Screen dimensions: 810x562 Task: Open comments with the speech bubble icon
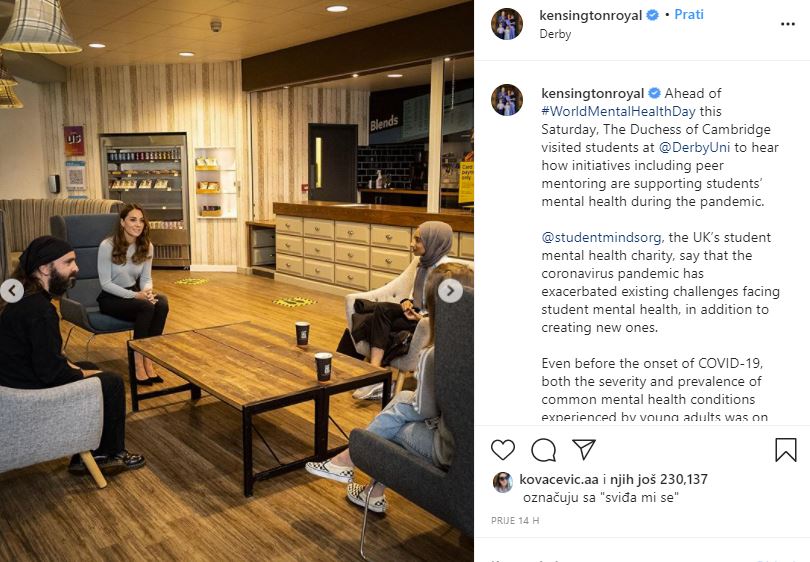click(544, 450)
